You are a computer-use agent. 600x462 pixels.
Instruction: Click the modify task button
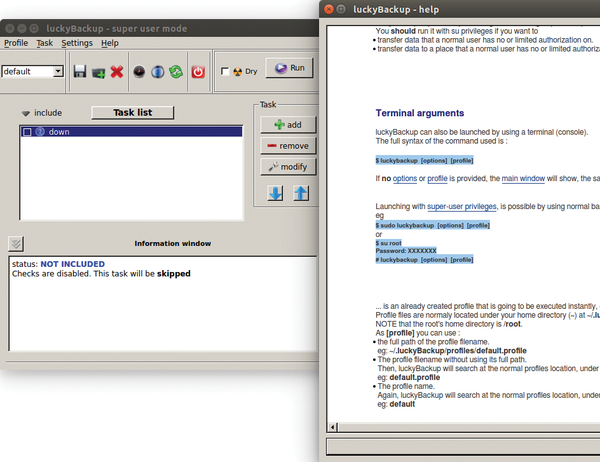pyautogui.click(x=288, y=167)
